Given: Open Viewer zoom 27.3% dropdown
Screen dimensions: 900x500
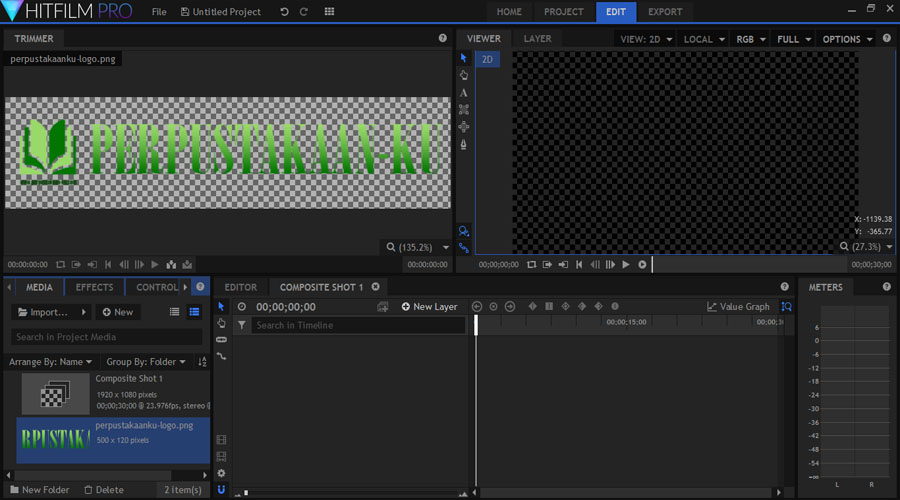Looking at the screenshot, I should tap(889, 247).
